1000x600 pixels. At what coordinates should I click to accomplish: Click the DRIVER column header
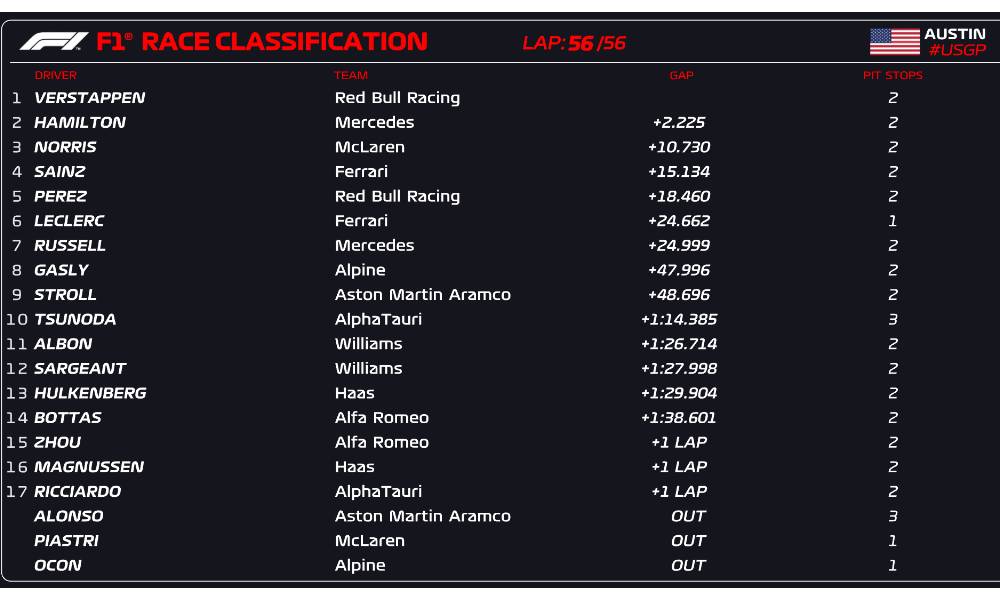(x=55, y=75)
